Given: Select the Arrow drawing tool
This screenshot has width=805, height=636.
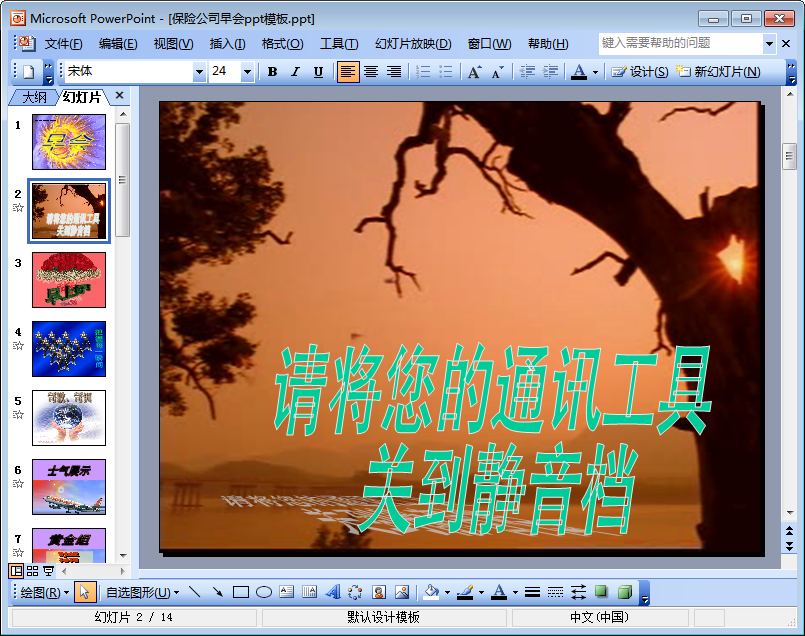Looking at the screenshot, I should [218, 592].
